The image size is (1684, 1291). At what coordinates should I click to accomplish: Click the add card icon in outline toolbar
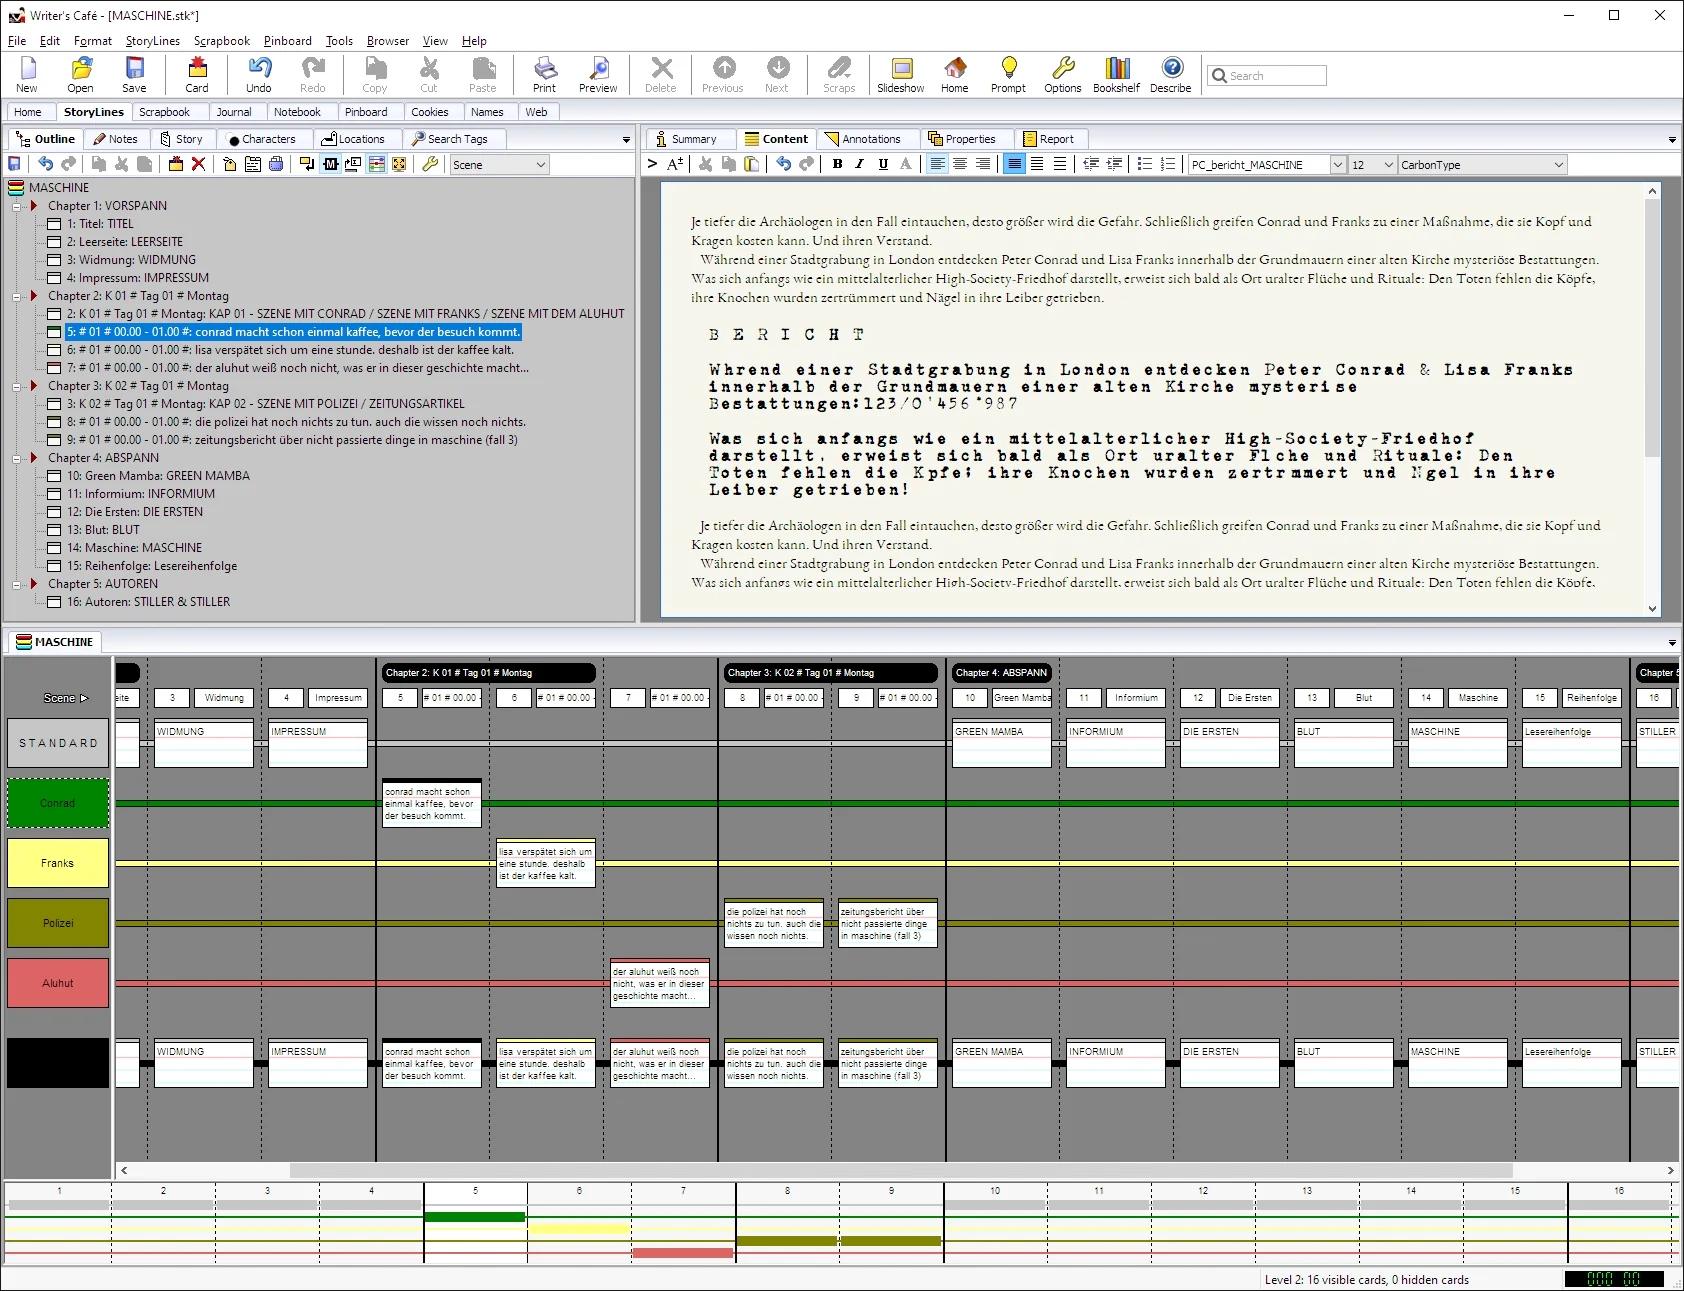point(176,164)
